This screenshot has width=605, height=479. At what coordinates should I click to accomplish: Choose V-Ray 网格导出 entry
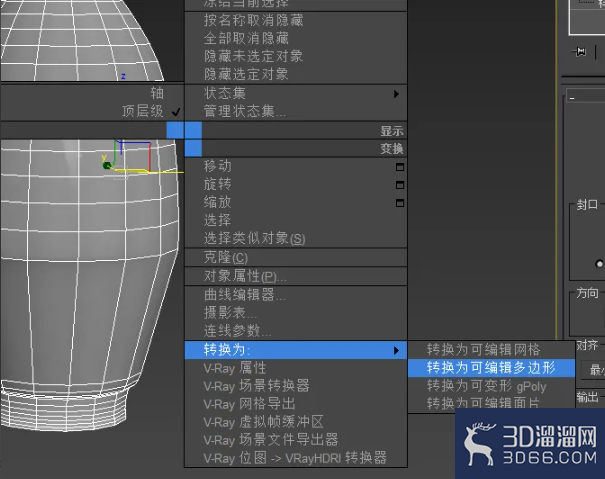[x=249, y=404]
